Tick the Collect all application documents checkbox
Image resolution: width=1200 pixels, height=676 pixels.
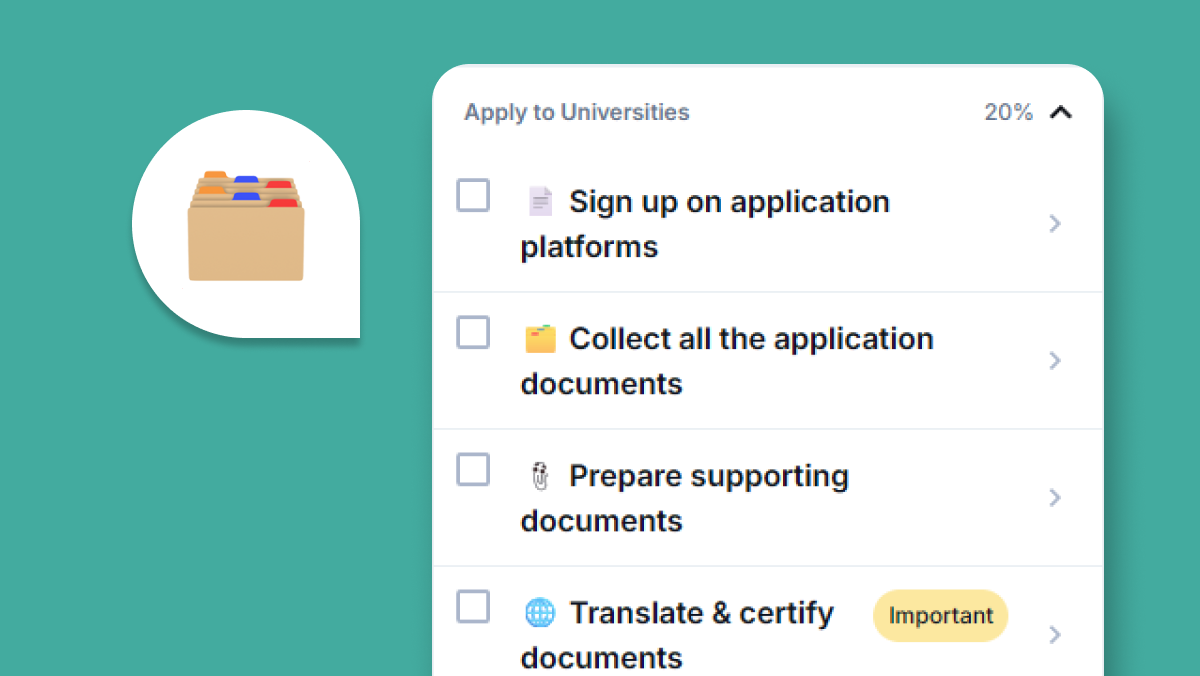tap(473, 332)
